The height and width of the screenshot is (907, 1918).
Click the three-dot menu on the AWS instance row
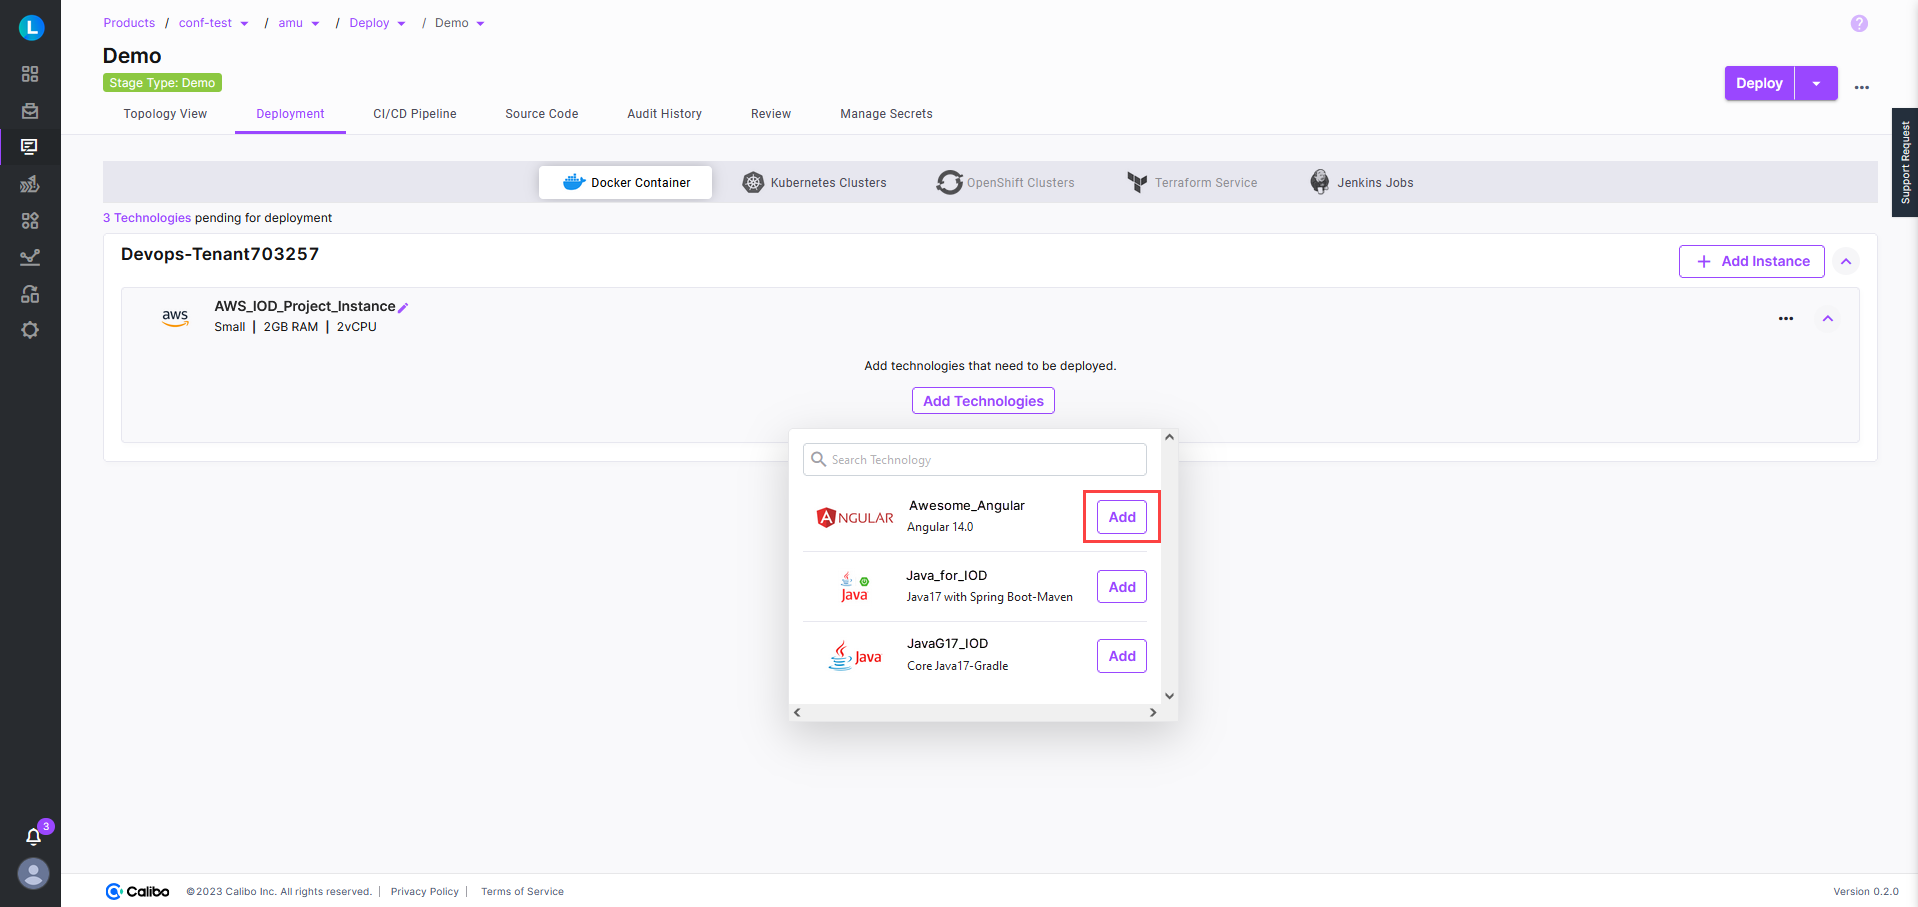[x=1786, y=319]
